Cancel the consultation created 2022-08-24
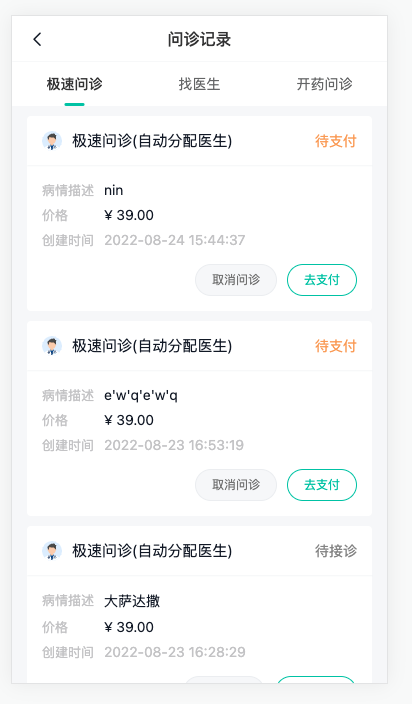Viewport: 412px width, 704px height. (x=236, y=280)
